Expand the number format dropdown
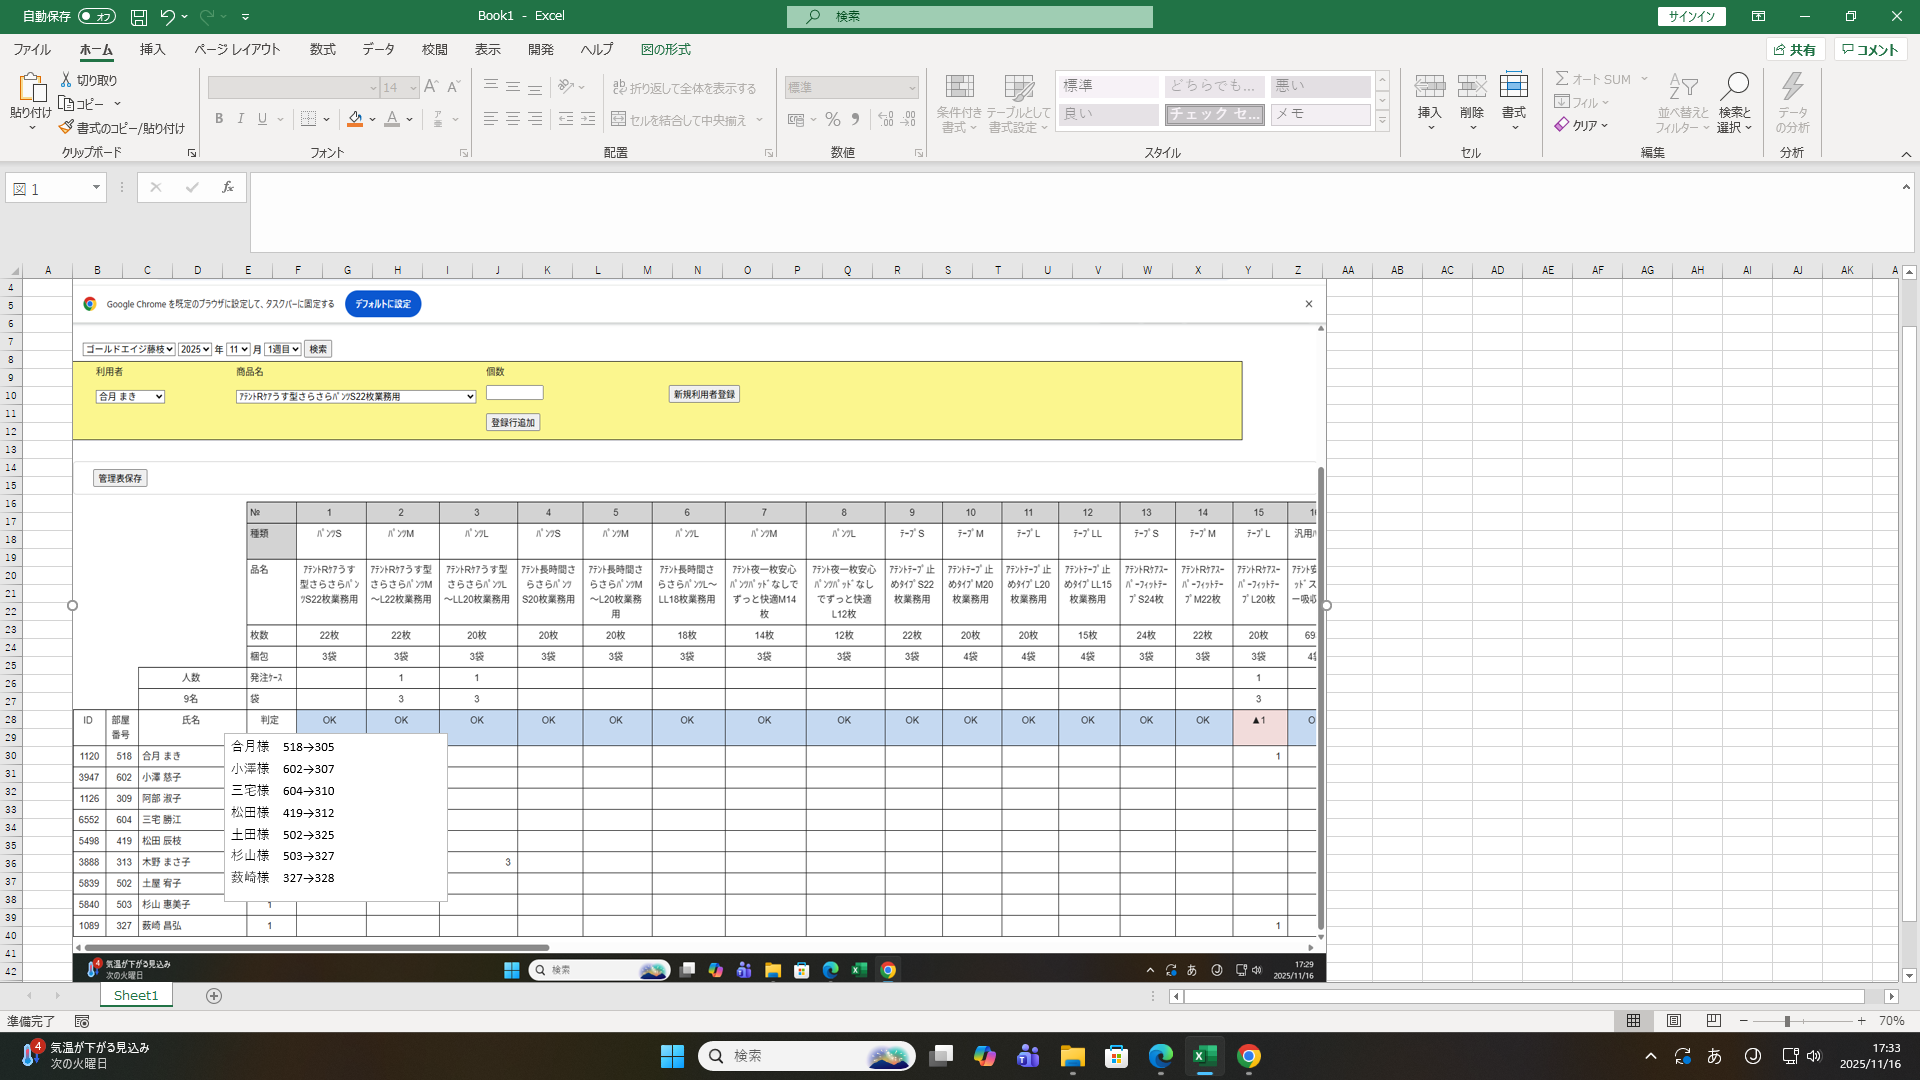1920x1080 pixels. click(911, 88)
